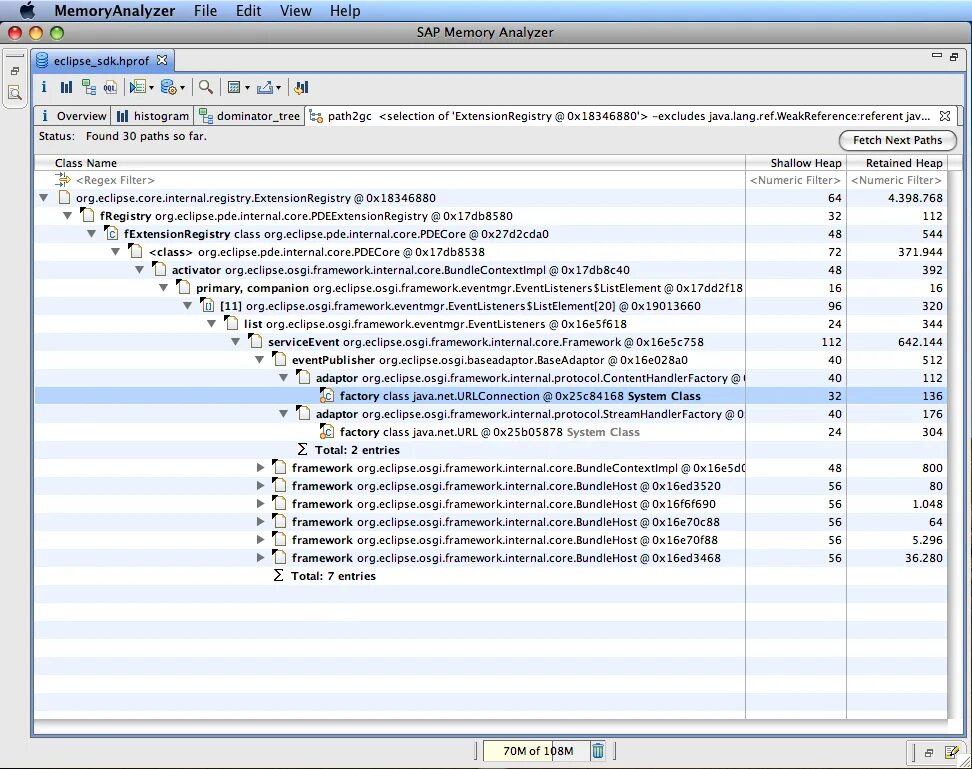Click the Class Name column header
Viewport: 972px width, 769px height.
click(390, 163)
